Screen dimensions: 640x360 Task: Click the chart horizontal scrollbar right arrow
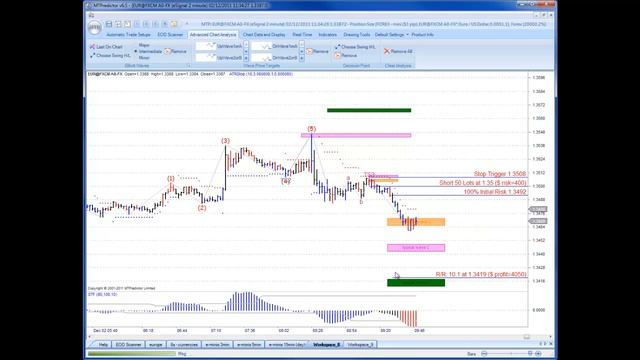[551, 337]
